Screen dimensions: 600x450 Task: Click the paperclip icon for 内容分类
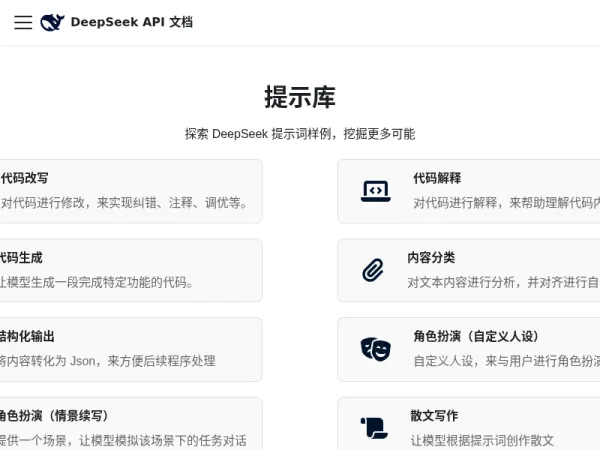(x=373, y=270)
